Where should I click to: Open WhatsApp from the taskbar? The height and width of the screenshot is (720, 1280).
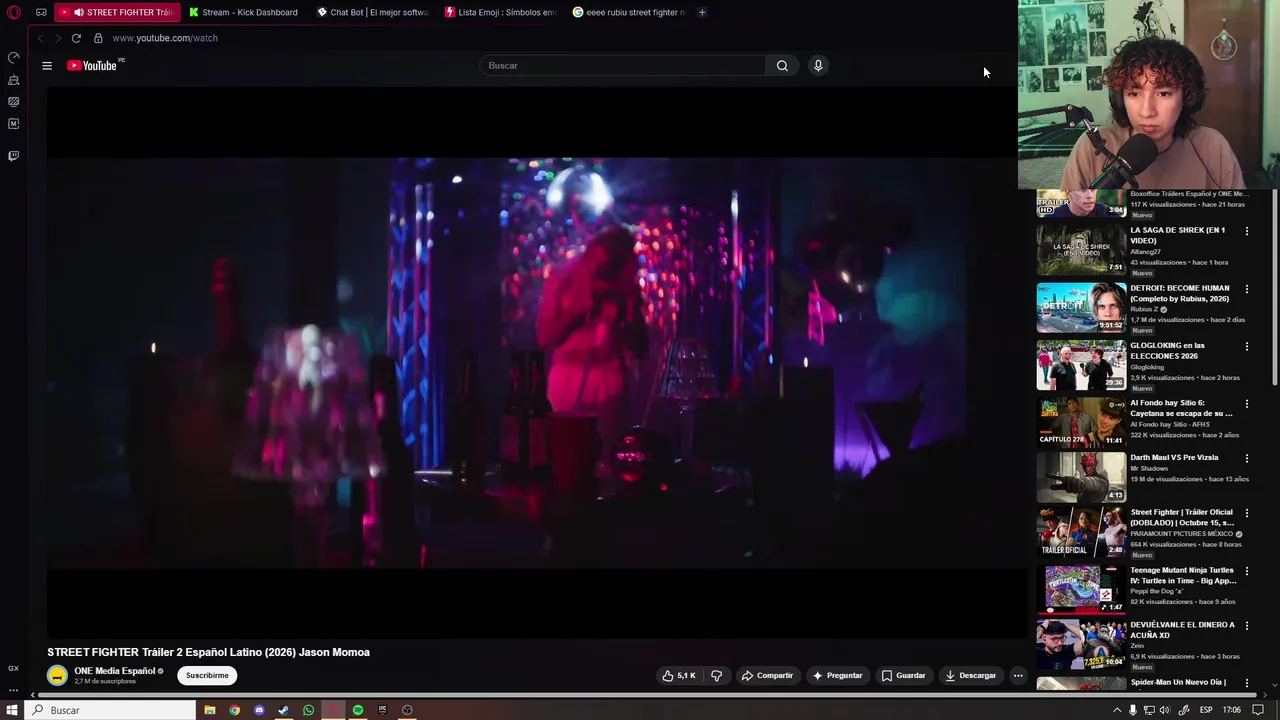click(x=308, y=710)
